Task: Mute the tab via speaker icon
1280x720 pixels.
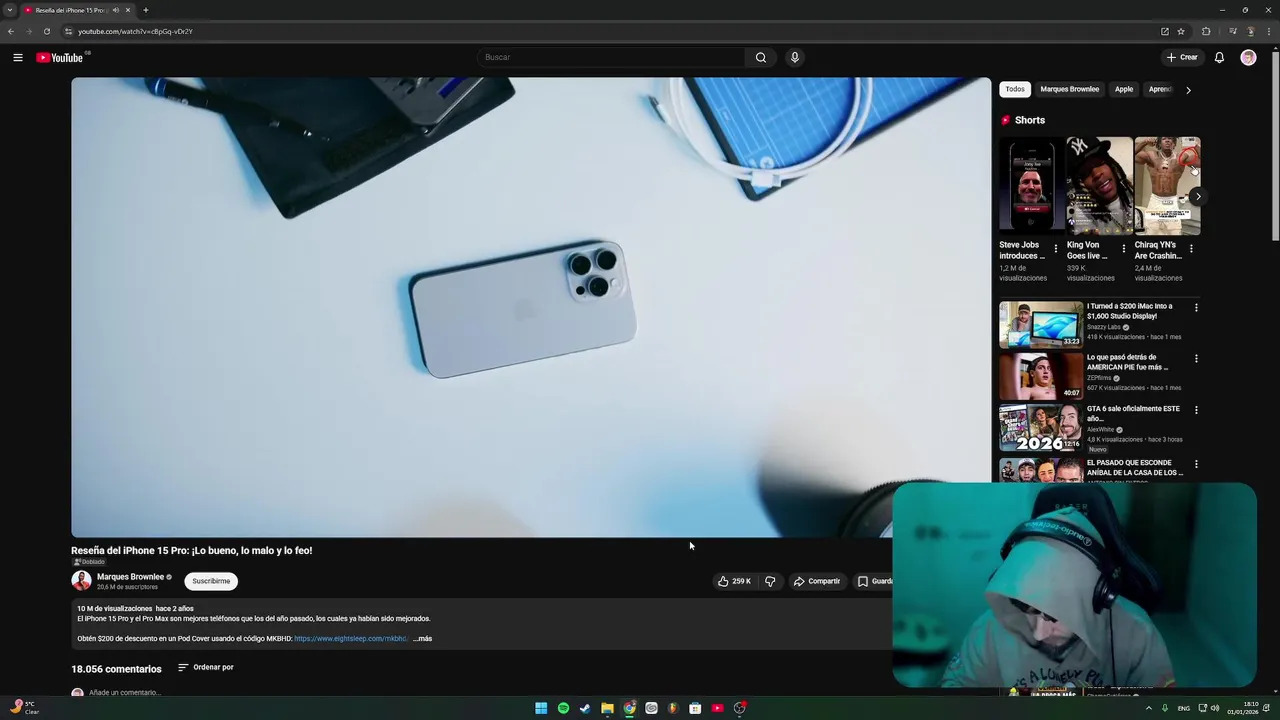Action: 116,10
